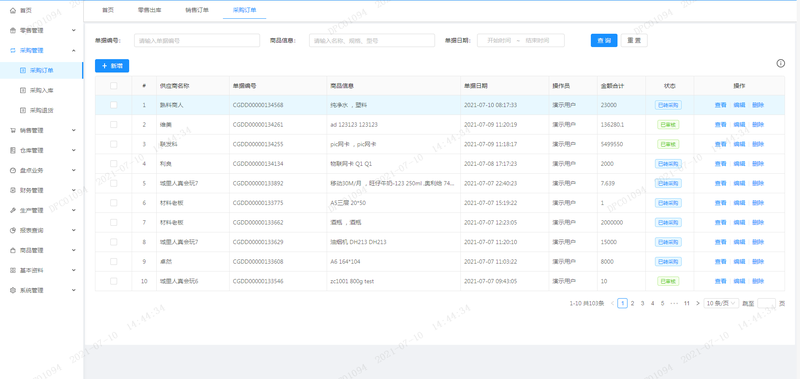The height and width of the screenshot is (379, 800).
Task: Expand the 系统管理 menu chevron
Action: (x=73, y=290)
